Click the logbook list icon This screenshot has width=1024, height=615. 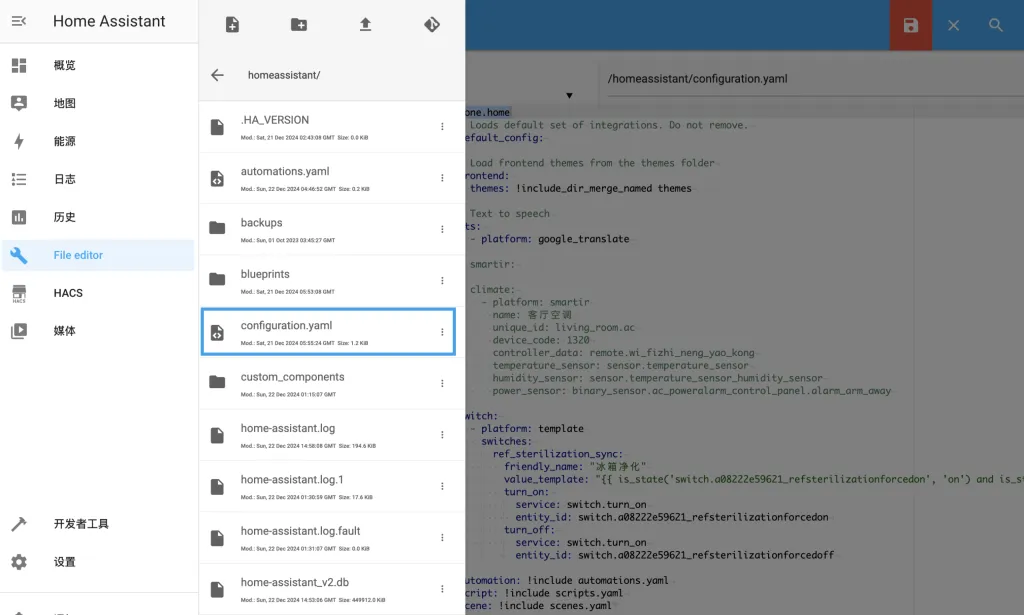(19, 179)
